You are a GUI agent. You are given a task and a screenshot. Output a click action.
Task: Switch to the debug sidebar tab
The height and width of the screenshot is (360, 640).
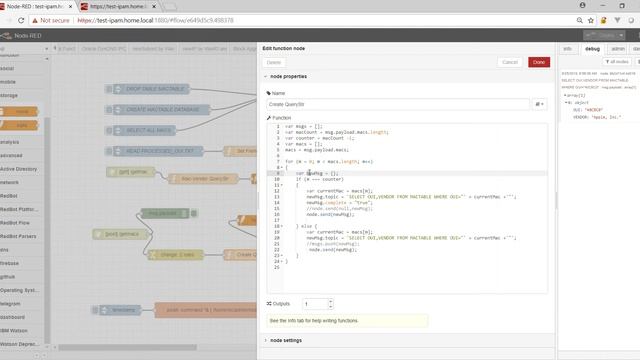(x=592, y=49)
